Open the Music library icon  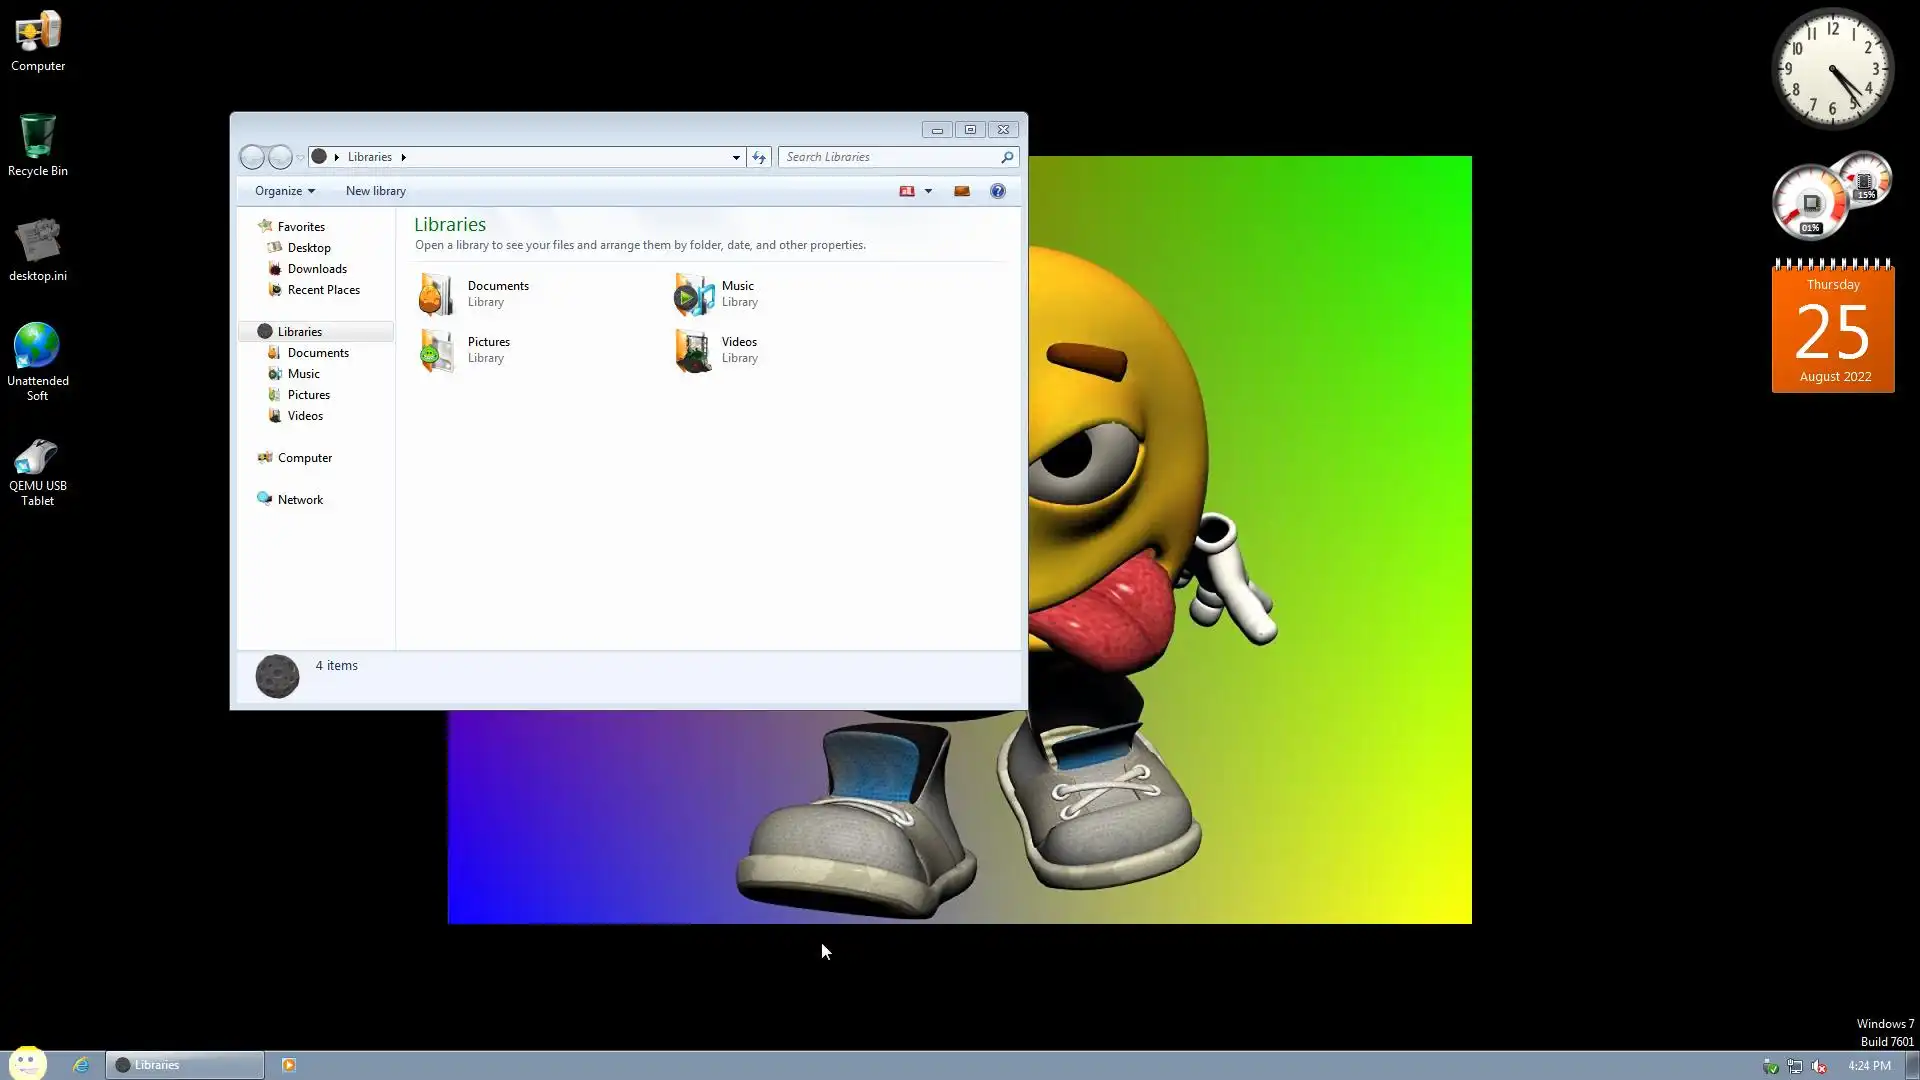pyautogui.click(x=693, y=294)
